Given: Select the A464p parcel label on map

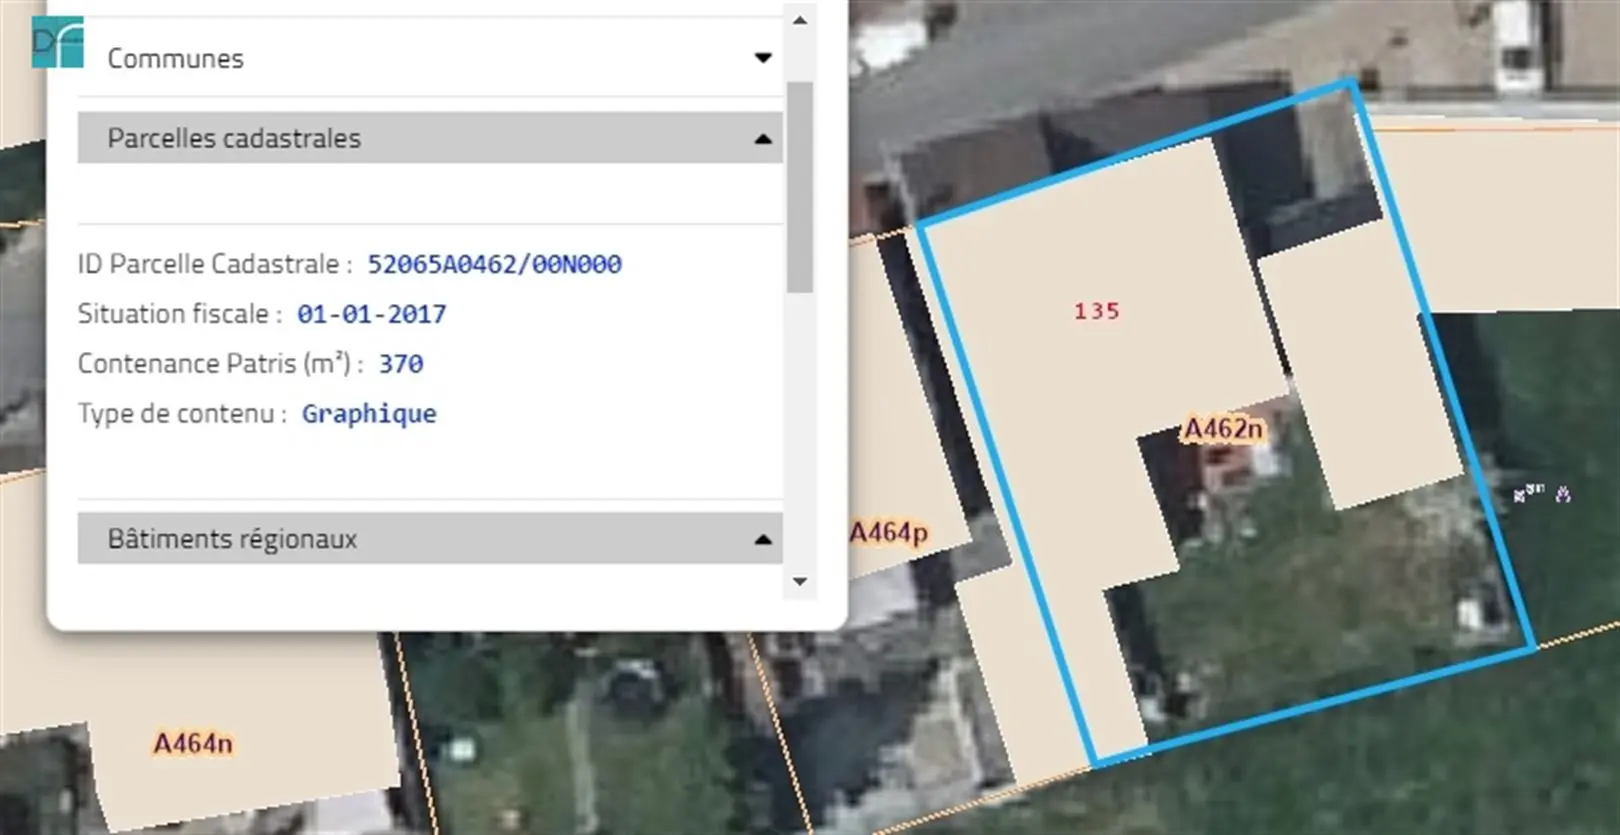Looking at the screenshot, I should pos(888,533).
